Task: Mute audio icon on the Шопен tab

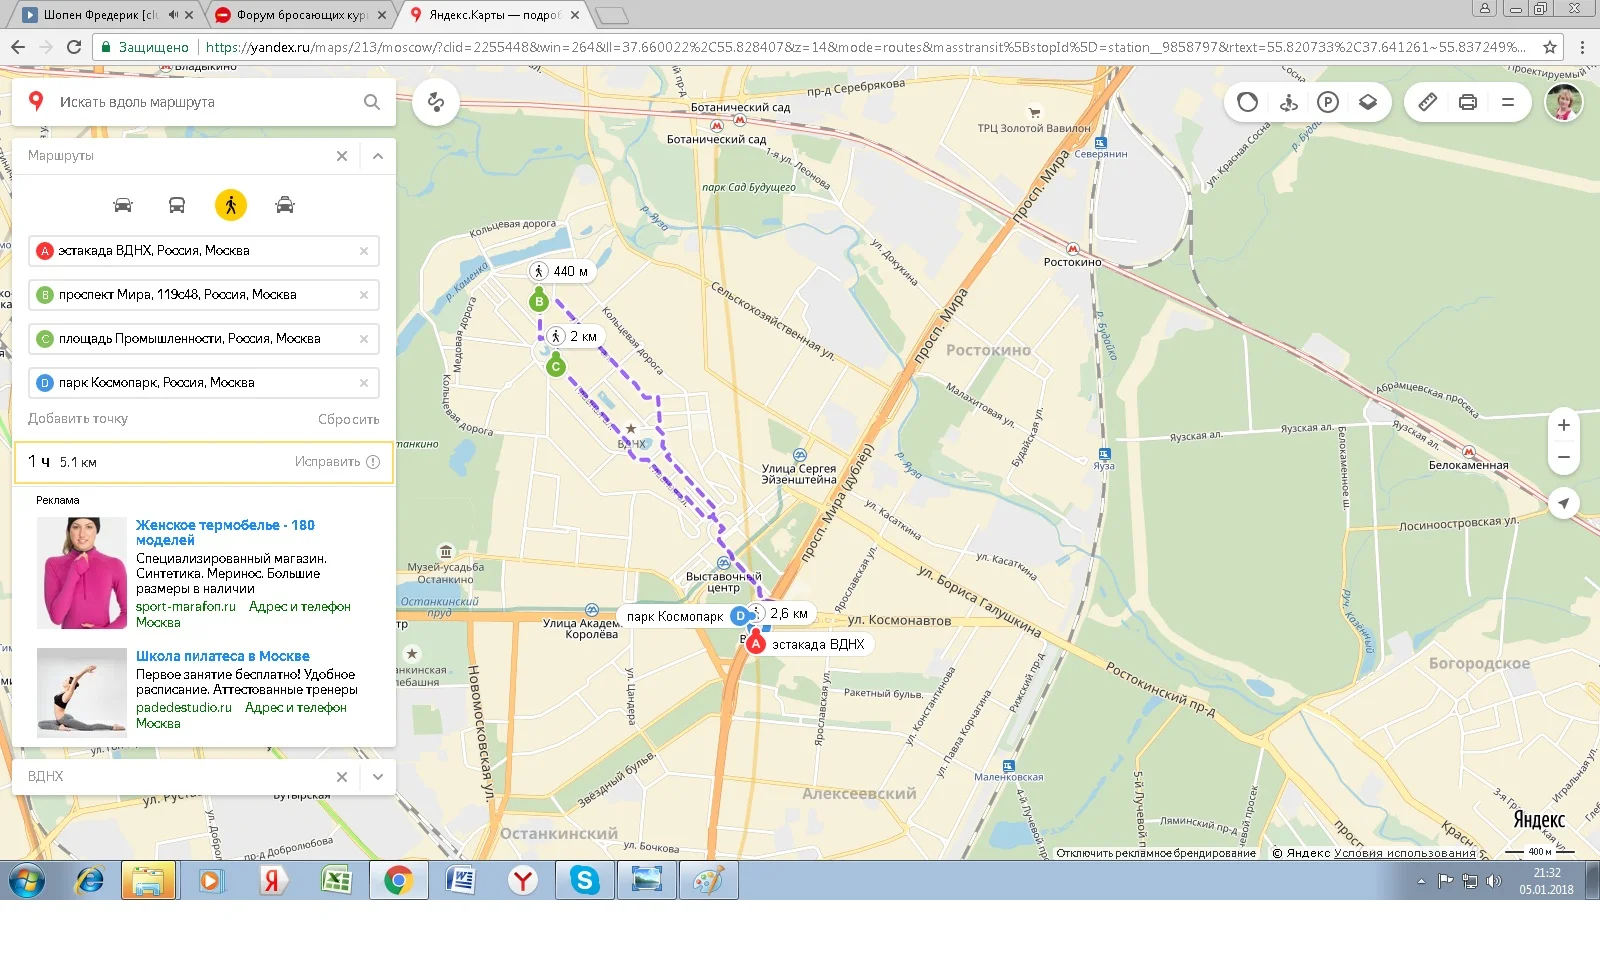Action: coord(173,15)
